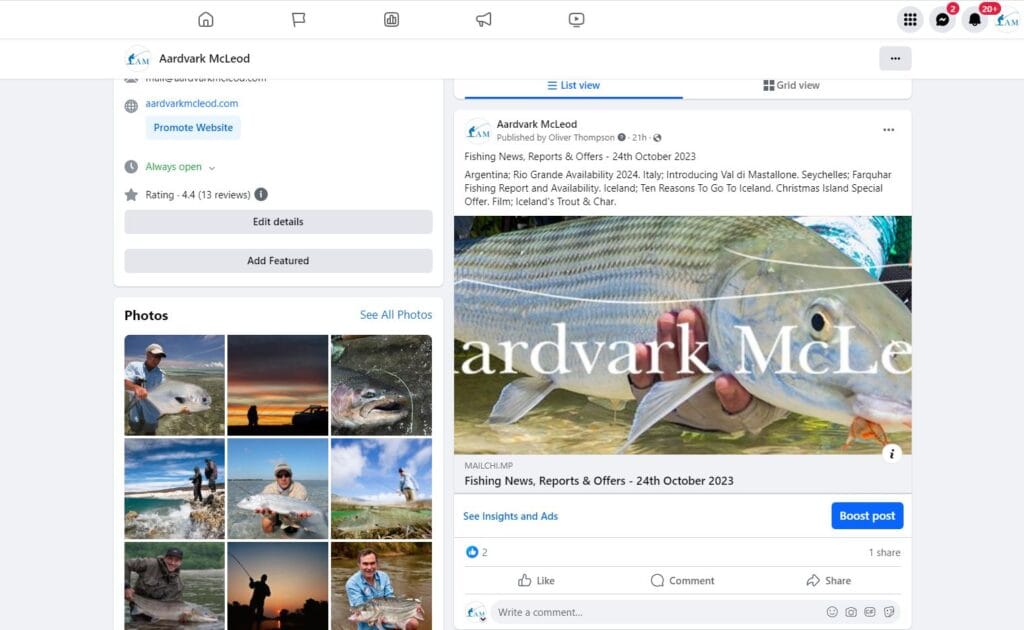Click the rating info icon
The height and width of the screenshot is (630, 1024).
click(261, 195)
